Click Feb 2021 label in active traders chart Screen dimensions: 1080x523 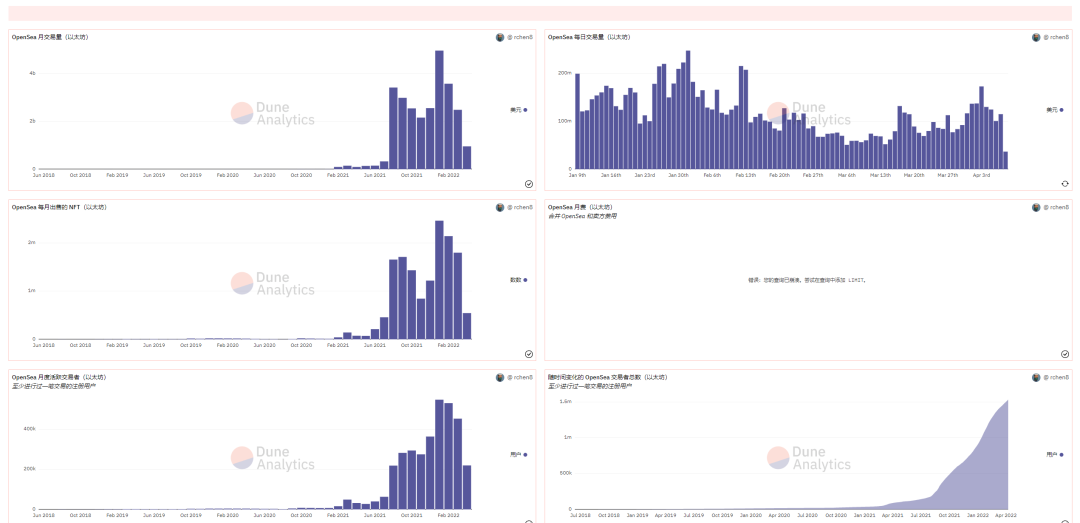(338, 515)
